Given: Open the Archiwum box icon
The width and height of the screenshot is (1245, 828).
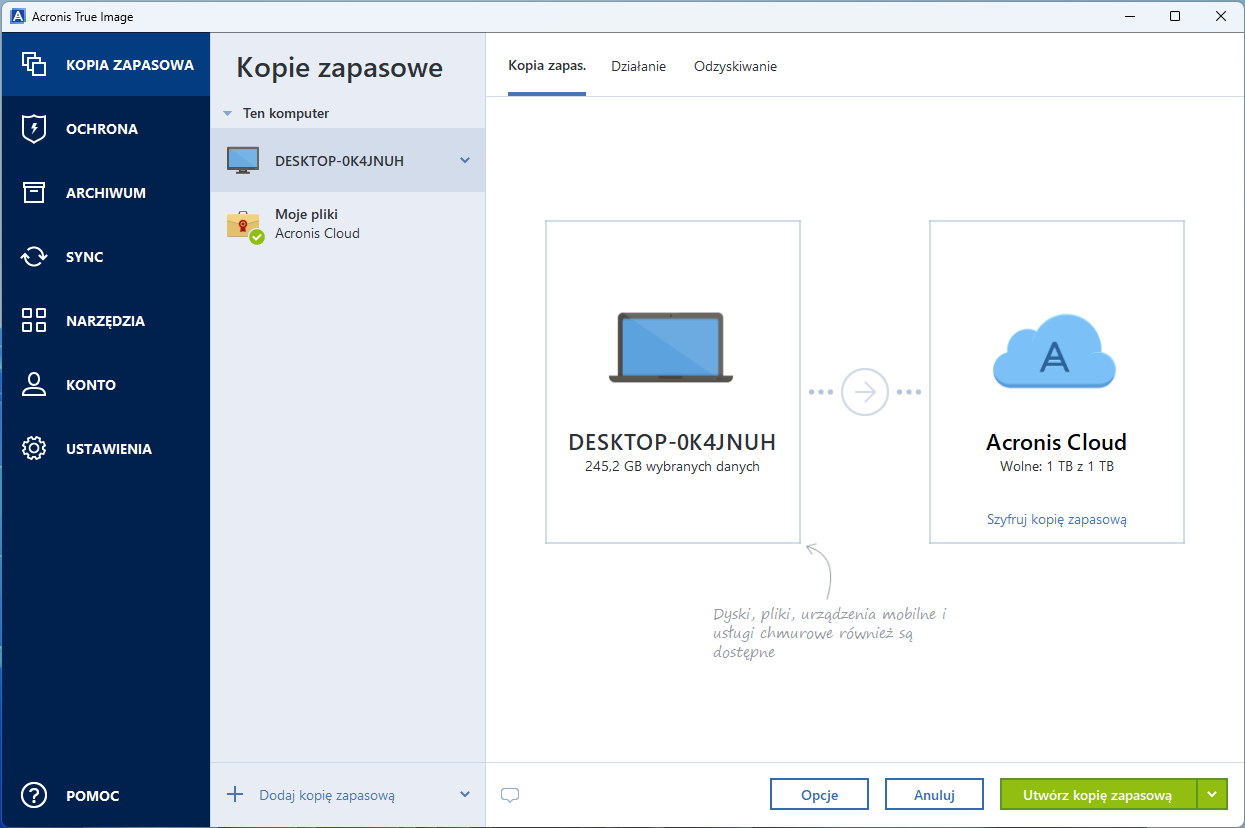Looking at the screenshot, I should click(34, 193).
